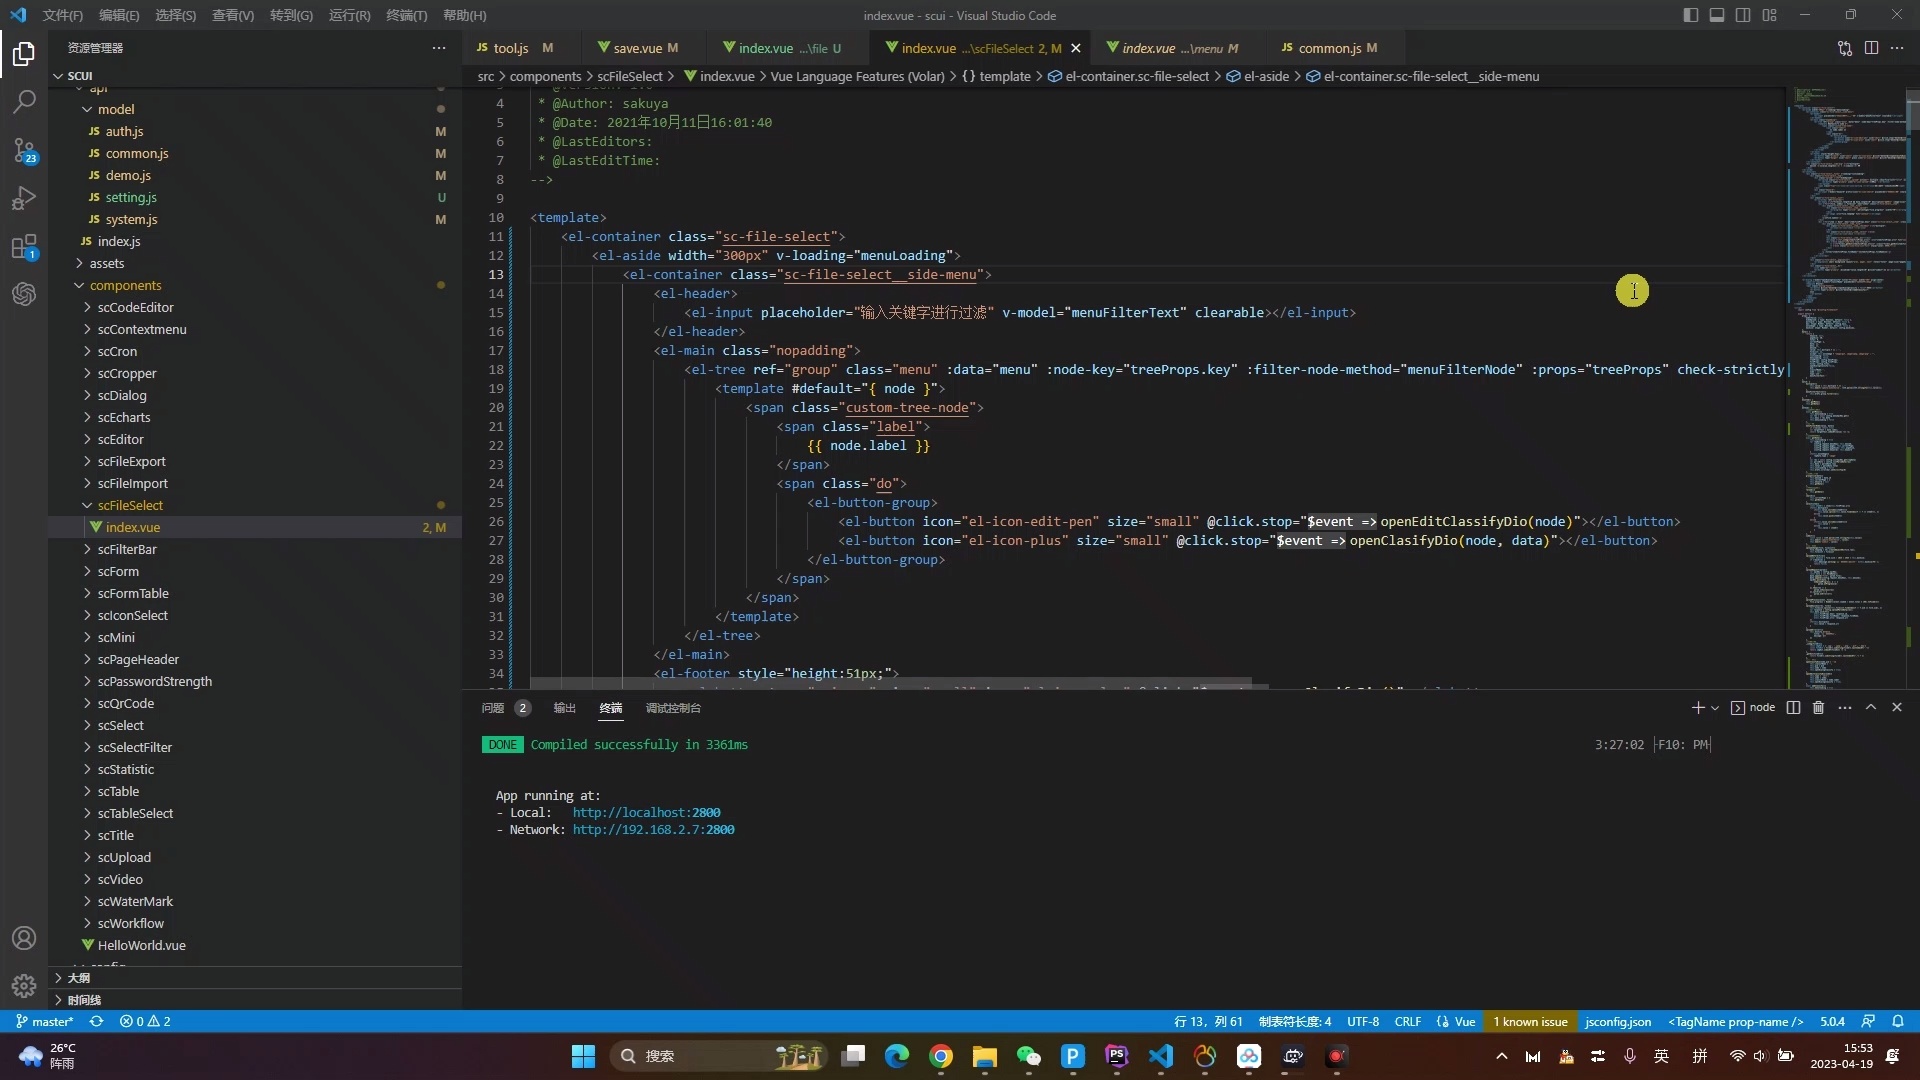
Task: Switch to the common.js tab
Action: [x=1330, y=47]
